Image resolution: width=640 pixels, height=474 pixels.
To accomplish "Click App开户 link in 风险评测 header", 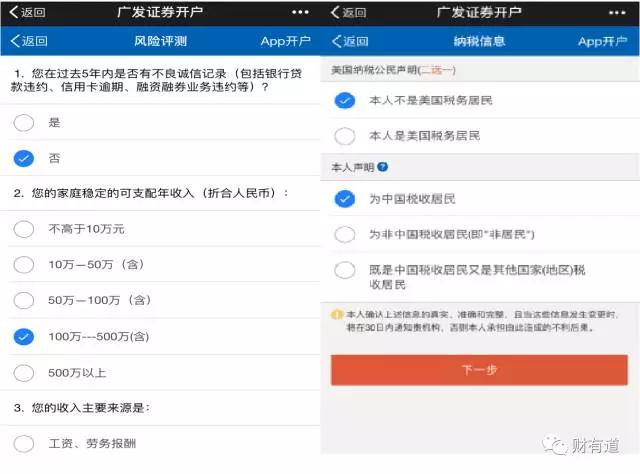I will 285,41.
